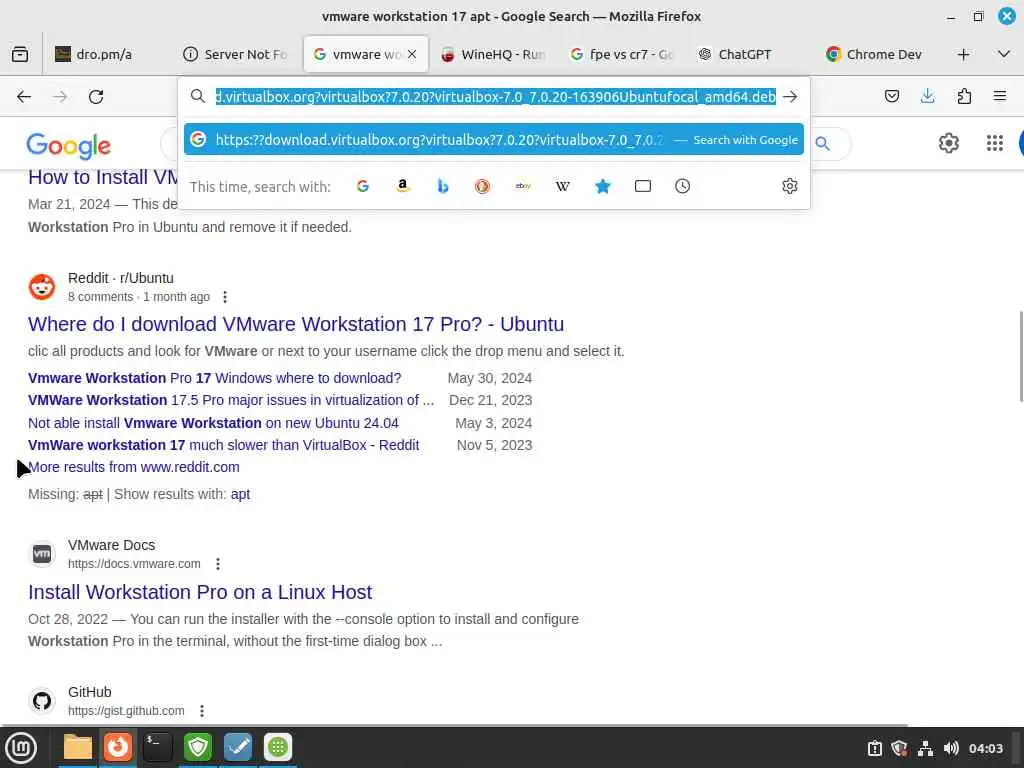
Task: Open Firefox application menu
Action: [x=1000, y=97]
